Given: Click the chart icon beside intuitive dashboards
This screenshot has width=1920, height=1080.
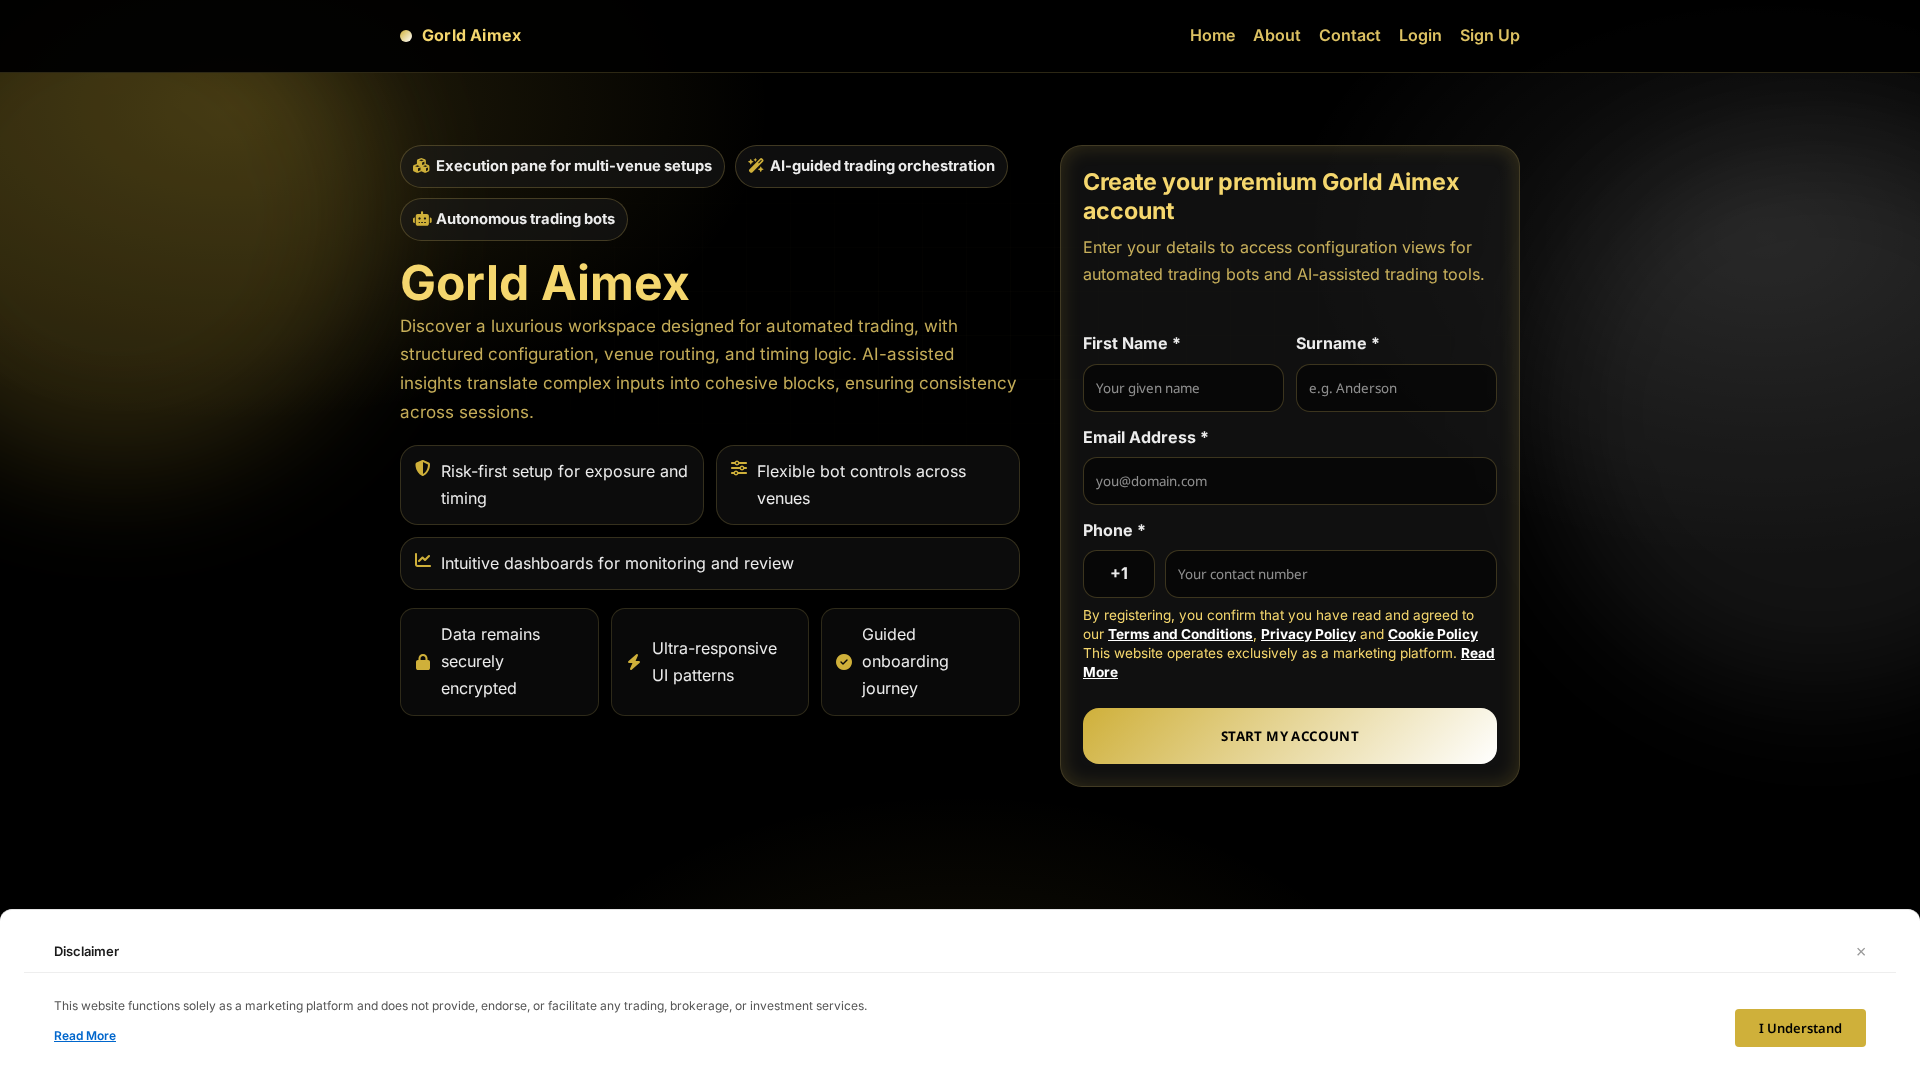Looking at the screenshot, I should click(x=423, y=562).
